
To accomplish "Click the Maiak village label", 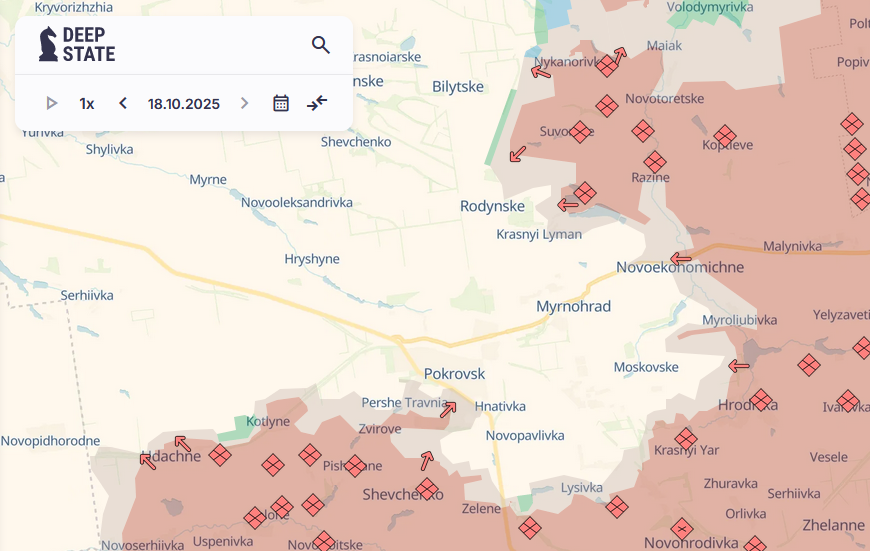I will pos(664,46).
